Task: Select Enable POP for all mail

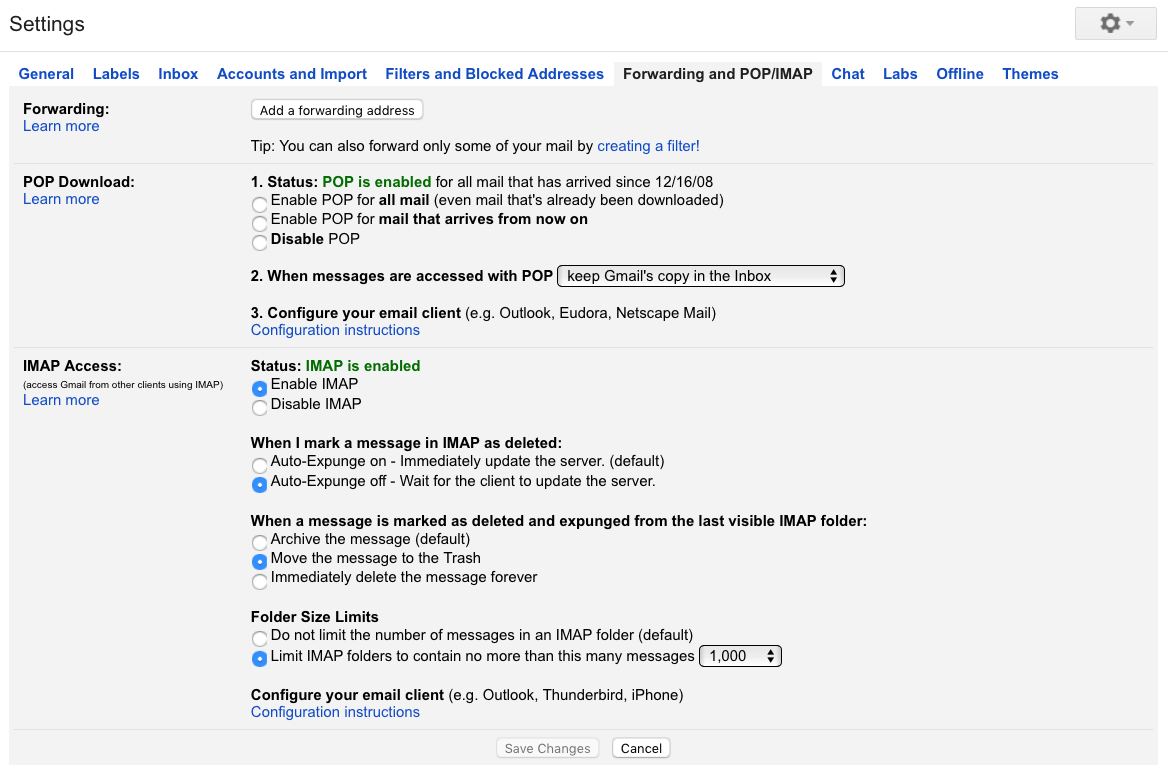Action: [x=260, y=202]
